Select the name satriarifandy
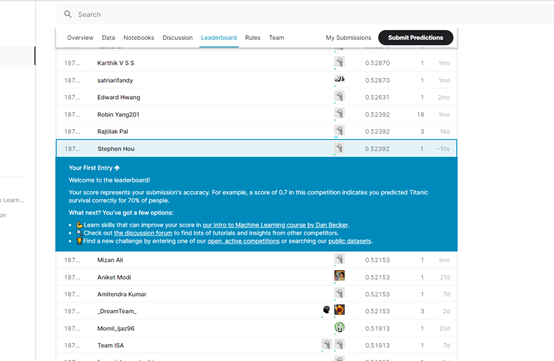554x361 pixels. (115, 80)
